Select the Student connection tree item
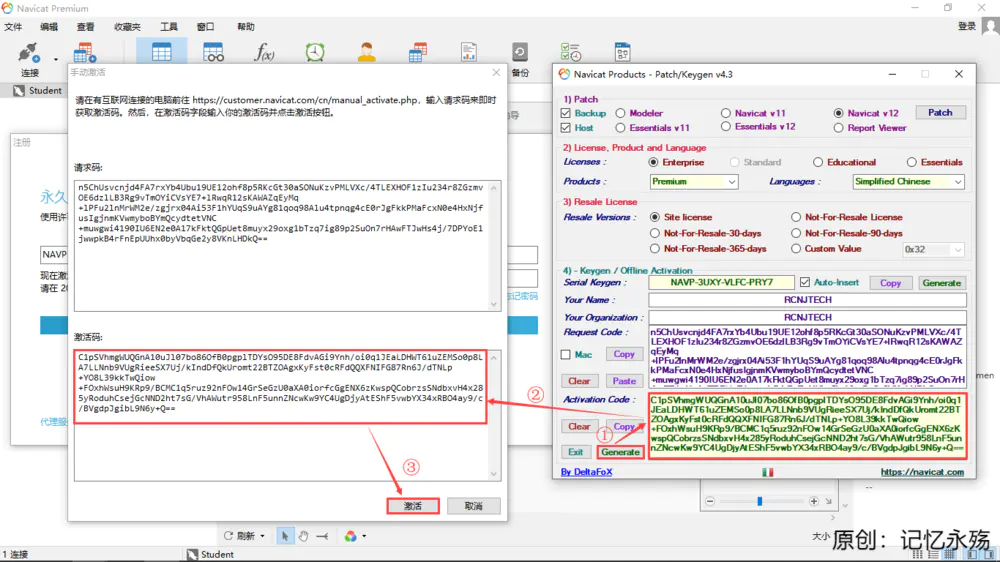 (38, 91)
